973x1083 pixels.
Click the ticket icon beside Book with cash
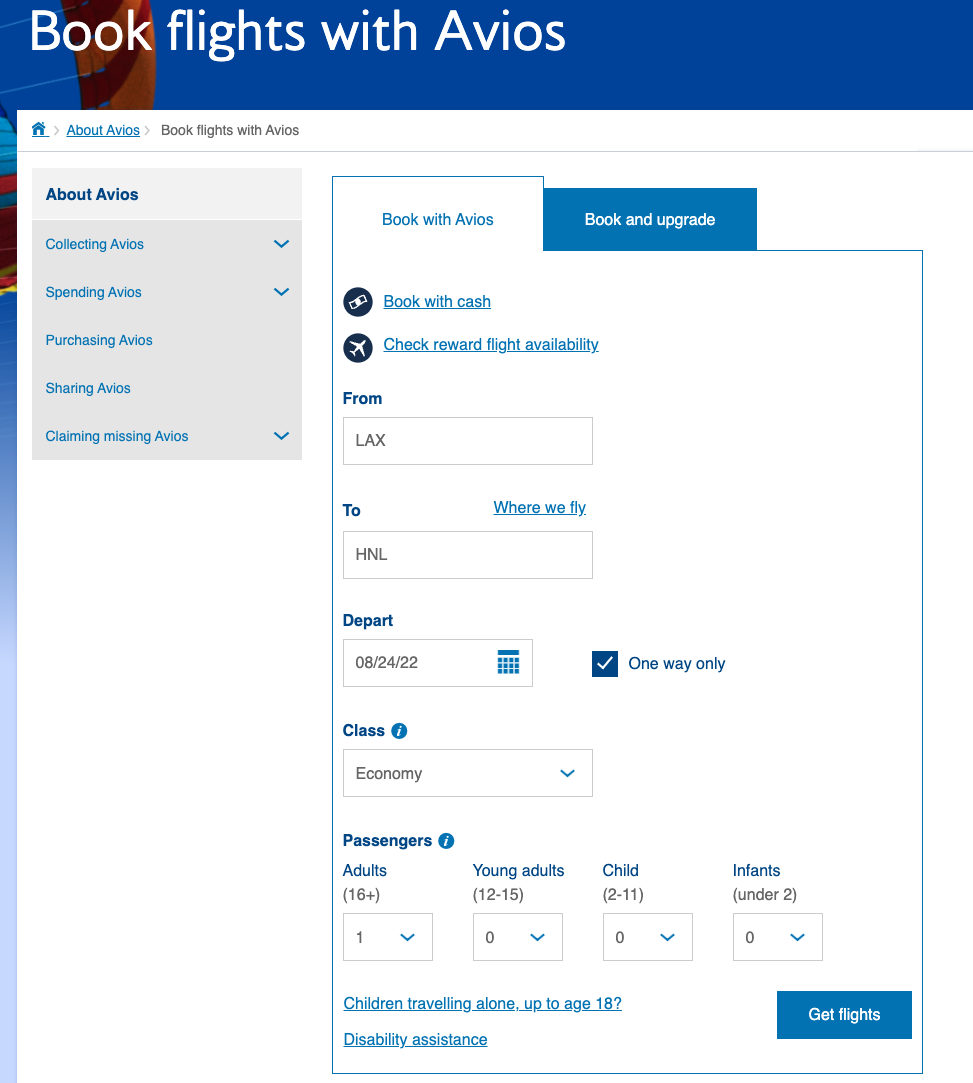click(x=358, y=302)
